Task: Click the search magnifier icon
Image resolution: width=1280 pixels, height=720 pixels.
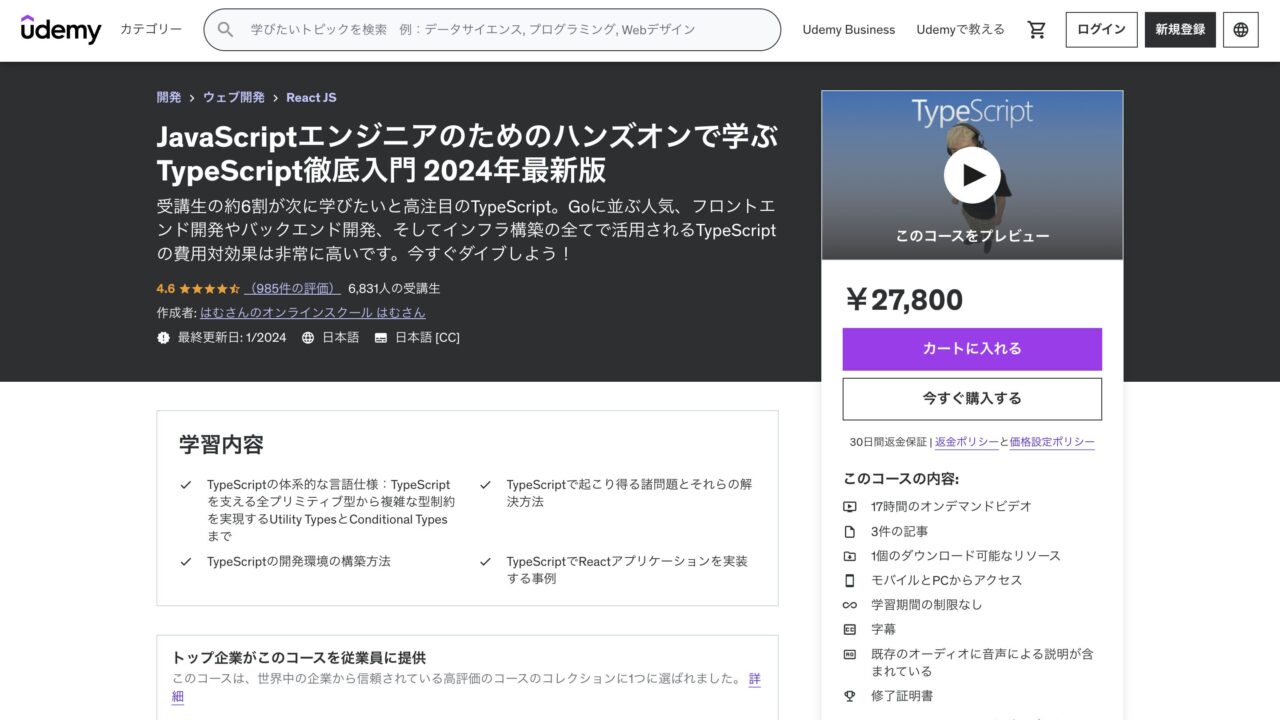Action: [225, 30]
